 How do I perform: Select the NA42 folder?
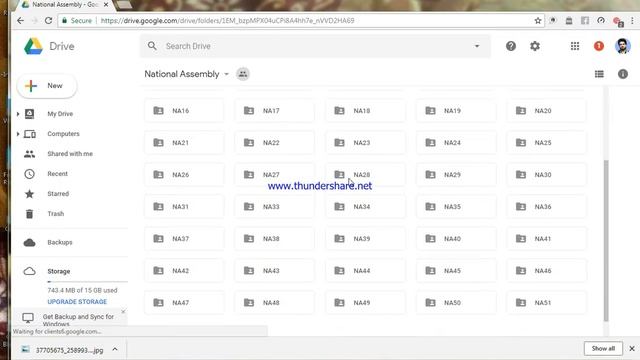(184, 271)
